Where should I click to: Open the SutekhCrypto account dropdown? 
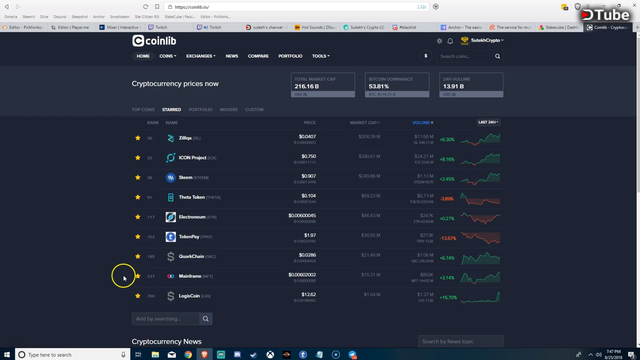pos(482,40)
